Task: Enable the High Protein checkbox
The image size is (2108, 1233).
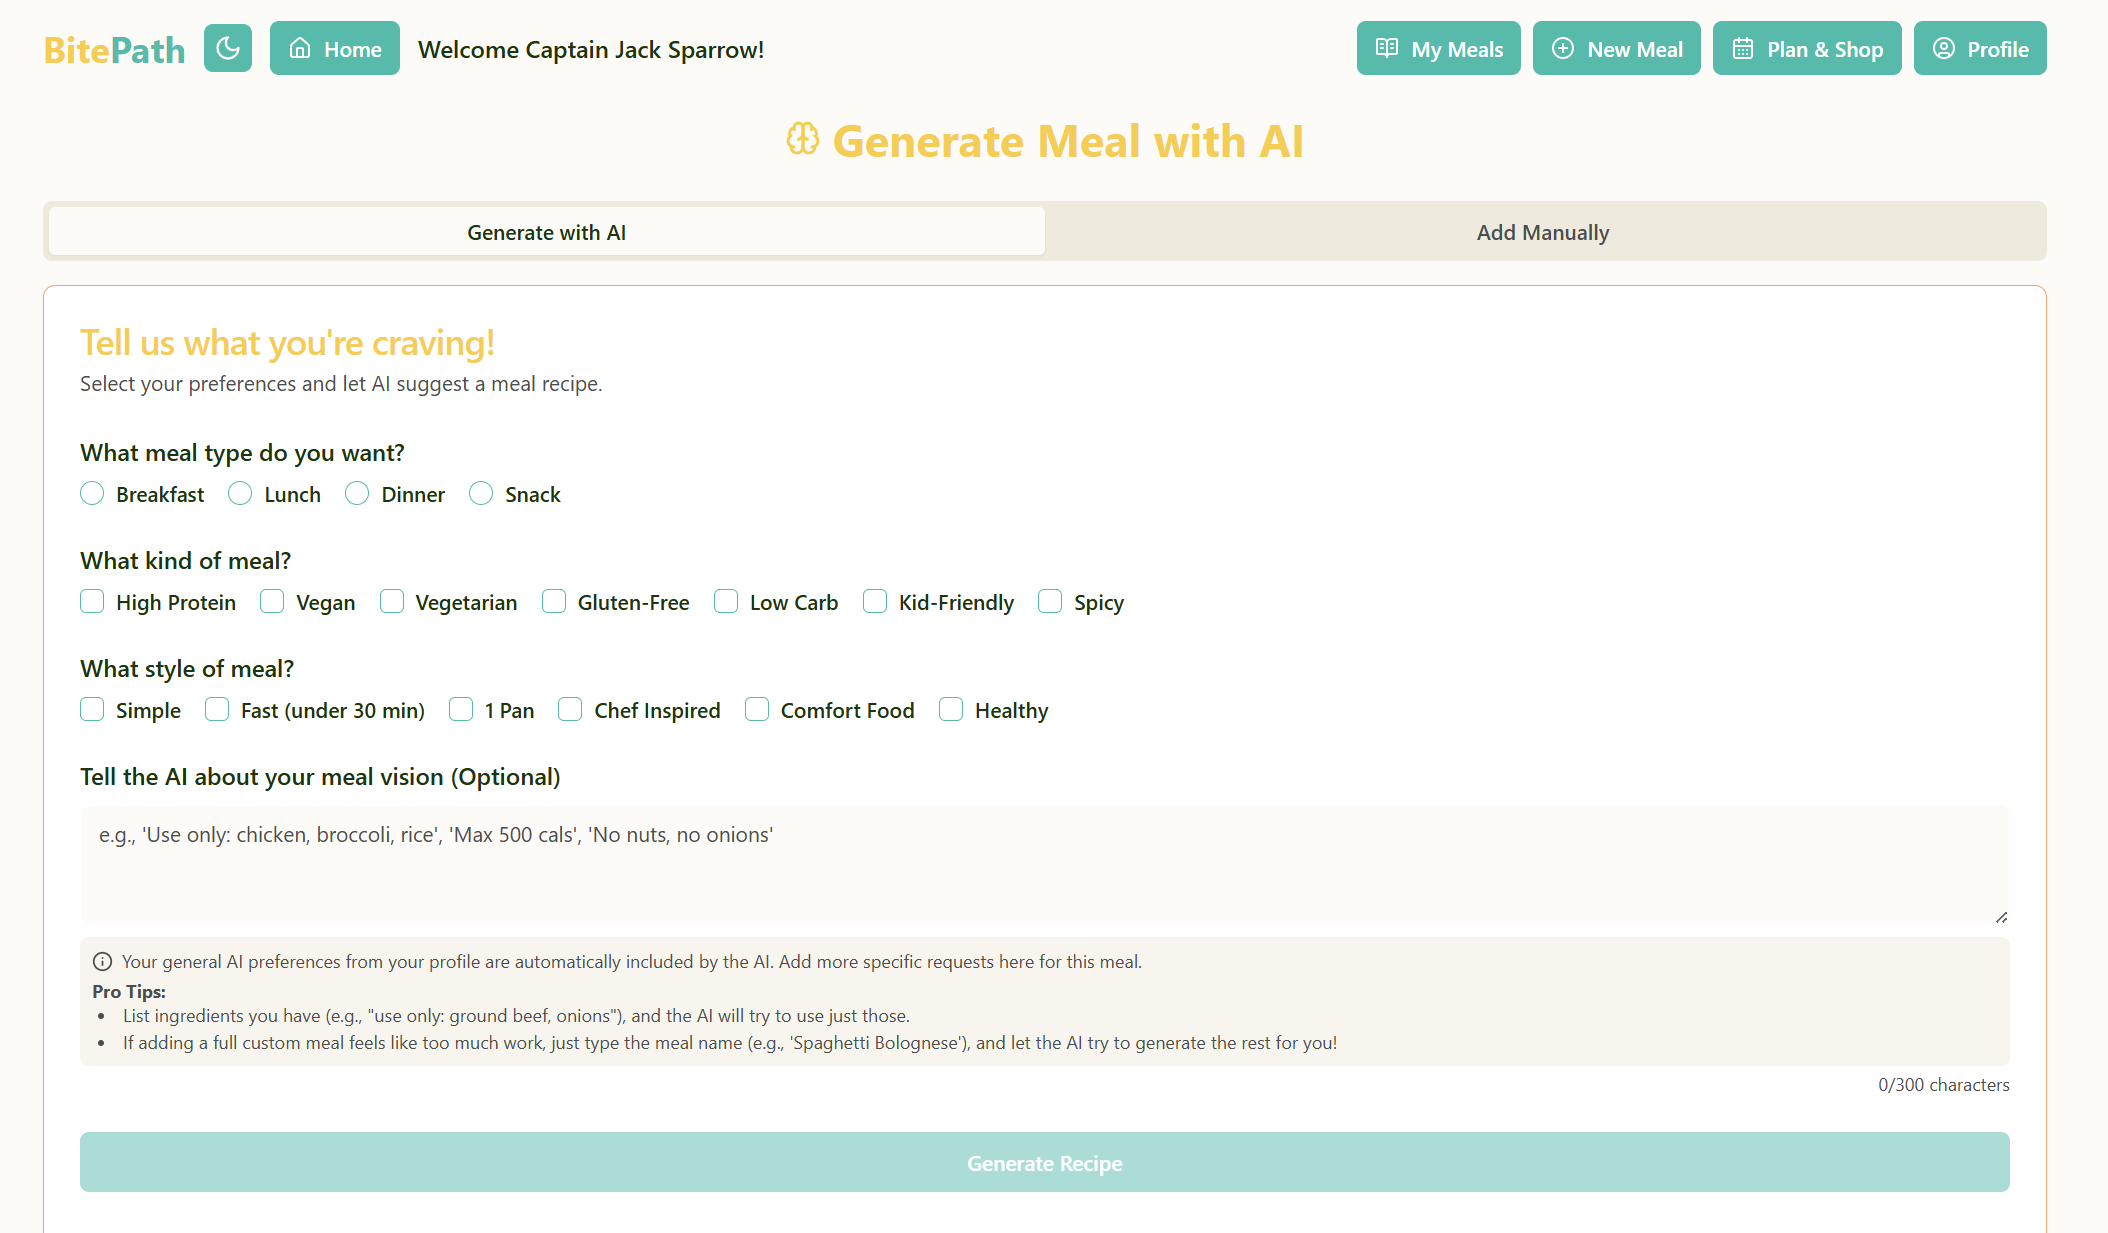Action: [92, 602]
